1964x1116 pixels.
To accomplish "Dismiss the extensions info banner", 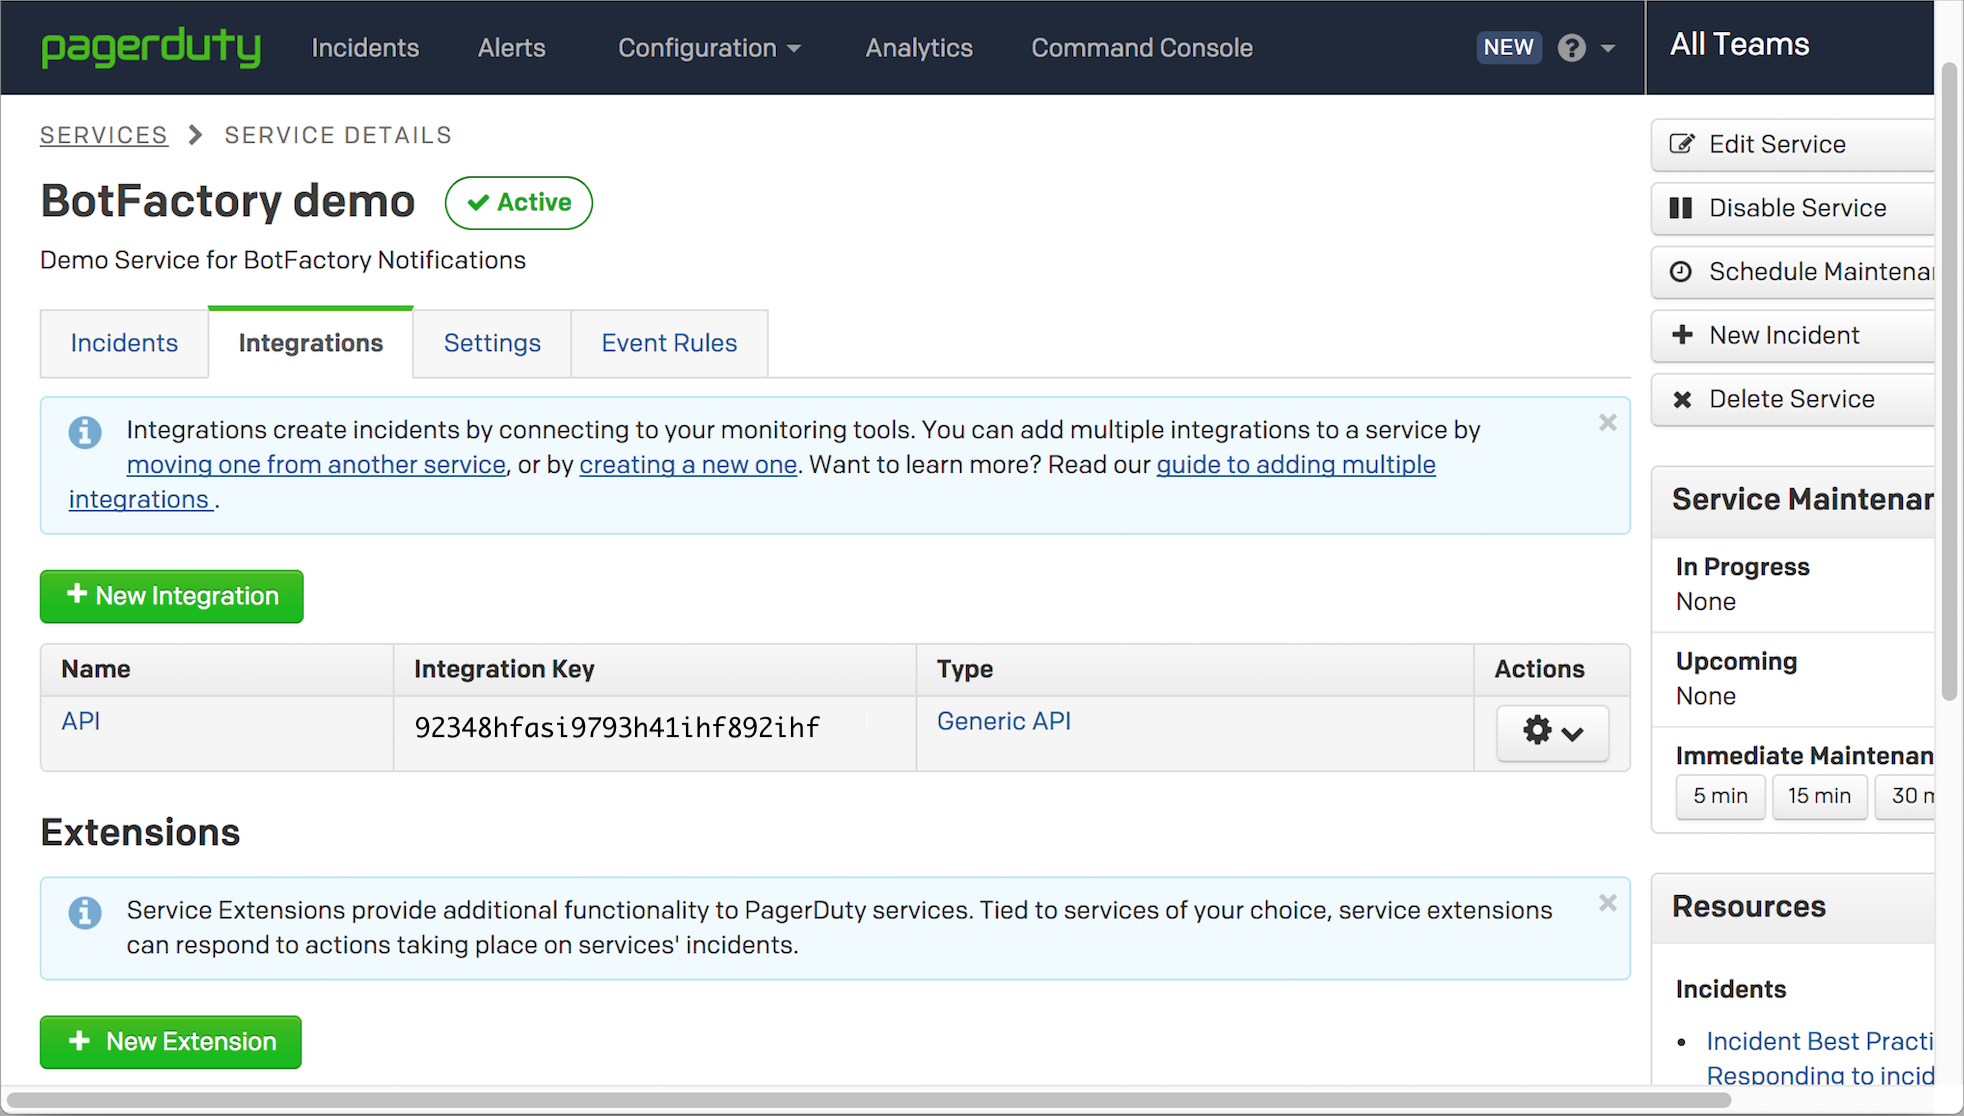I will (x=1607, y=903).
